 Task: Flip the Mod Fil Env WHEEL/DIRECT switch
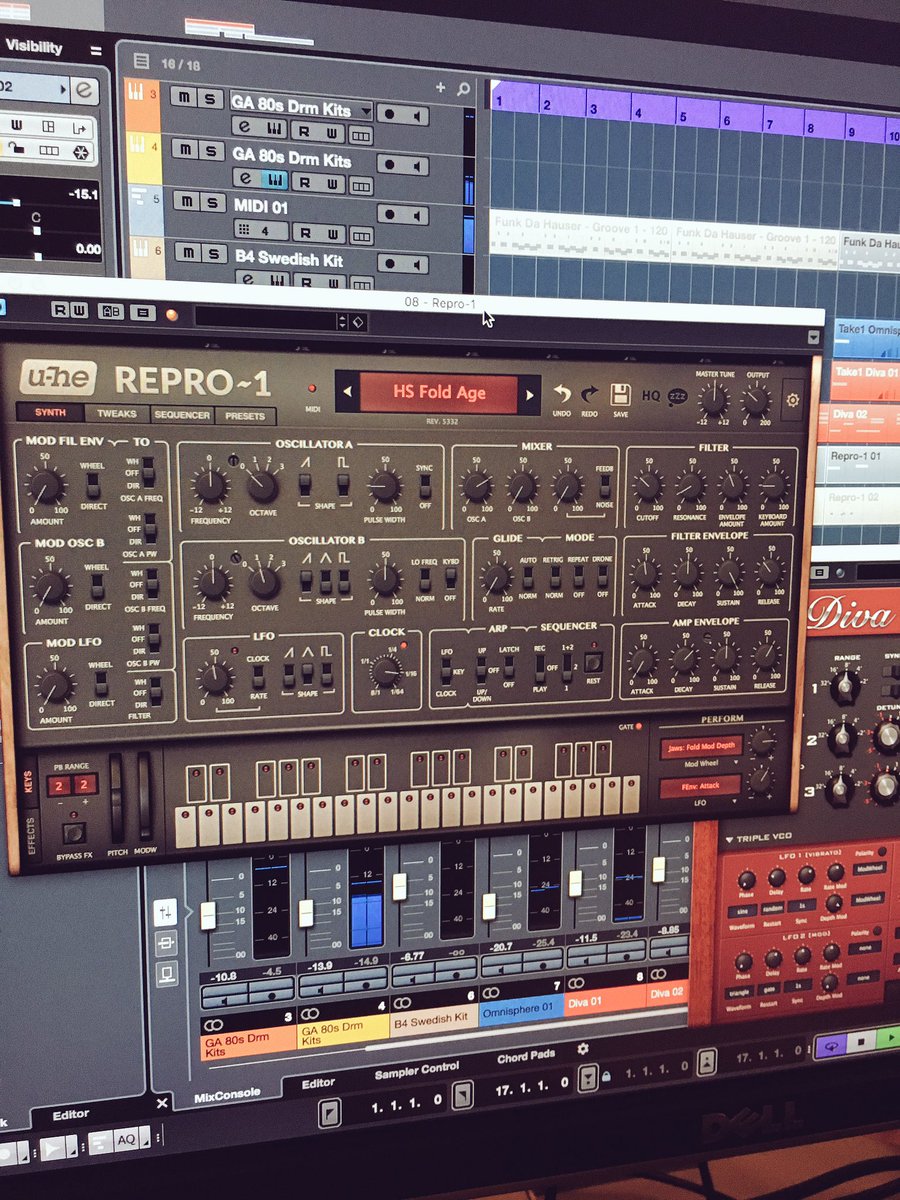92,486
